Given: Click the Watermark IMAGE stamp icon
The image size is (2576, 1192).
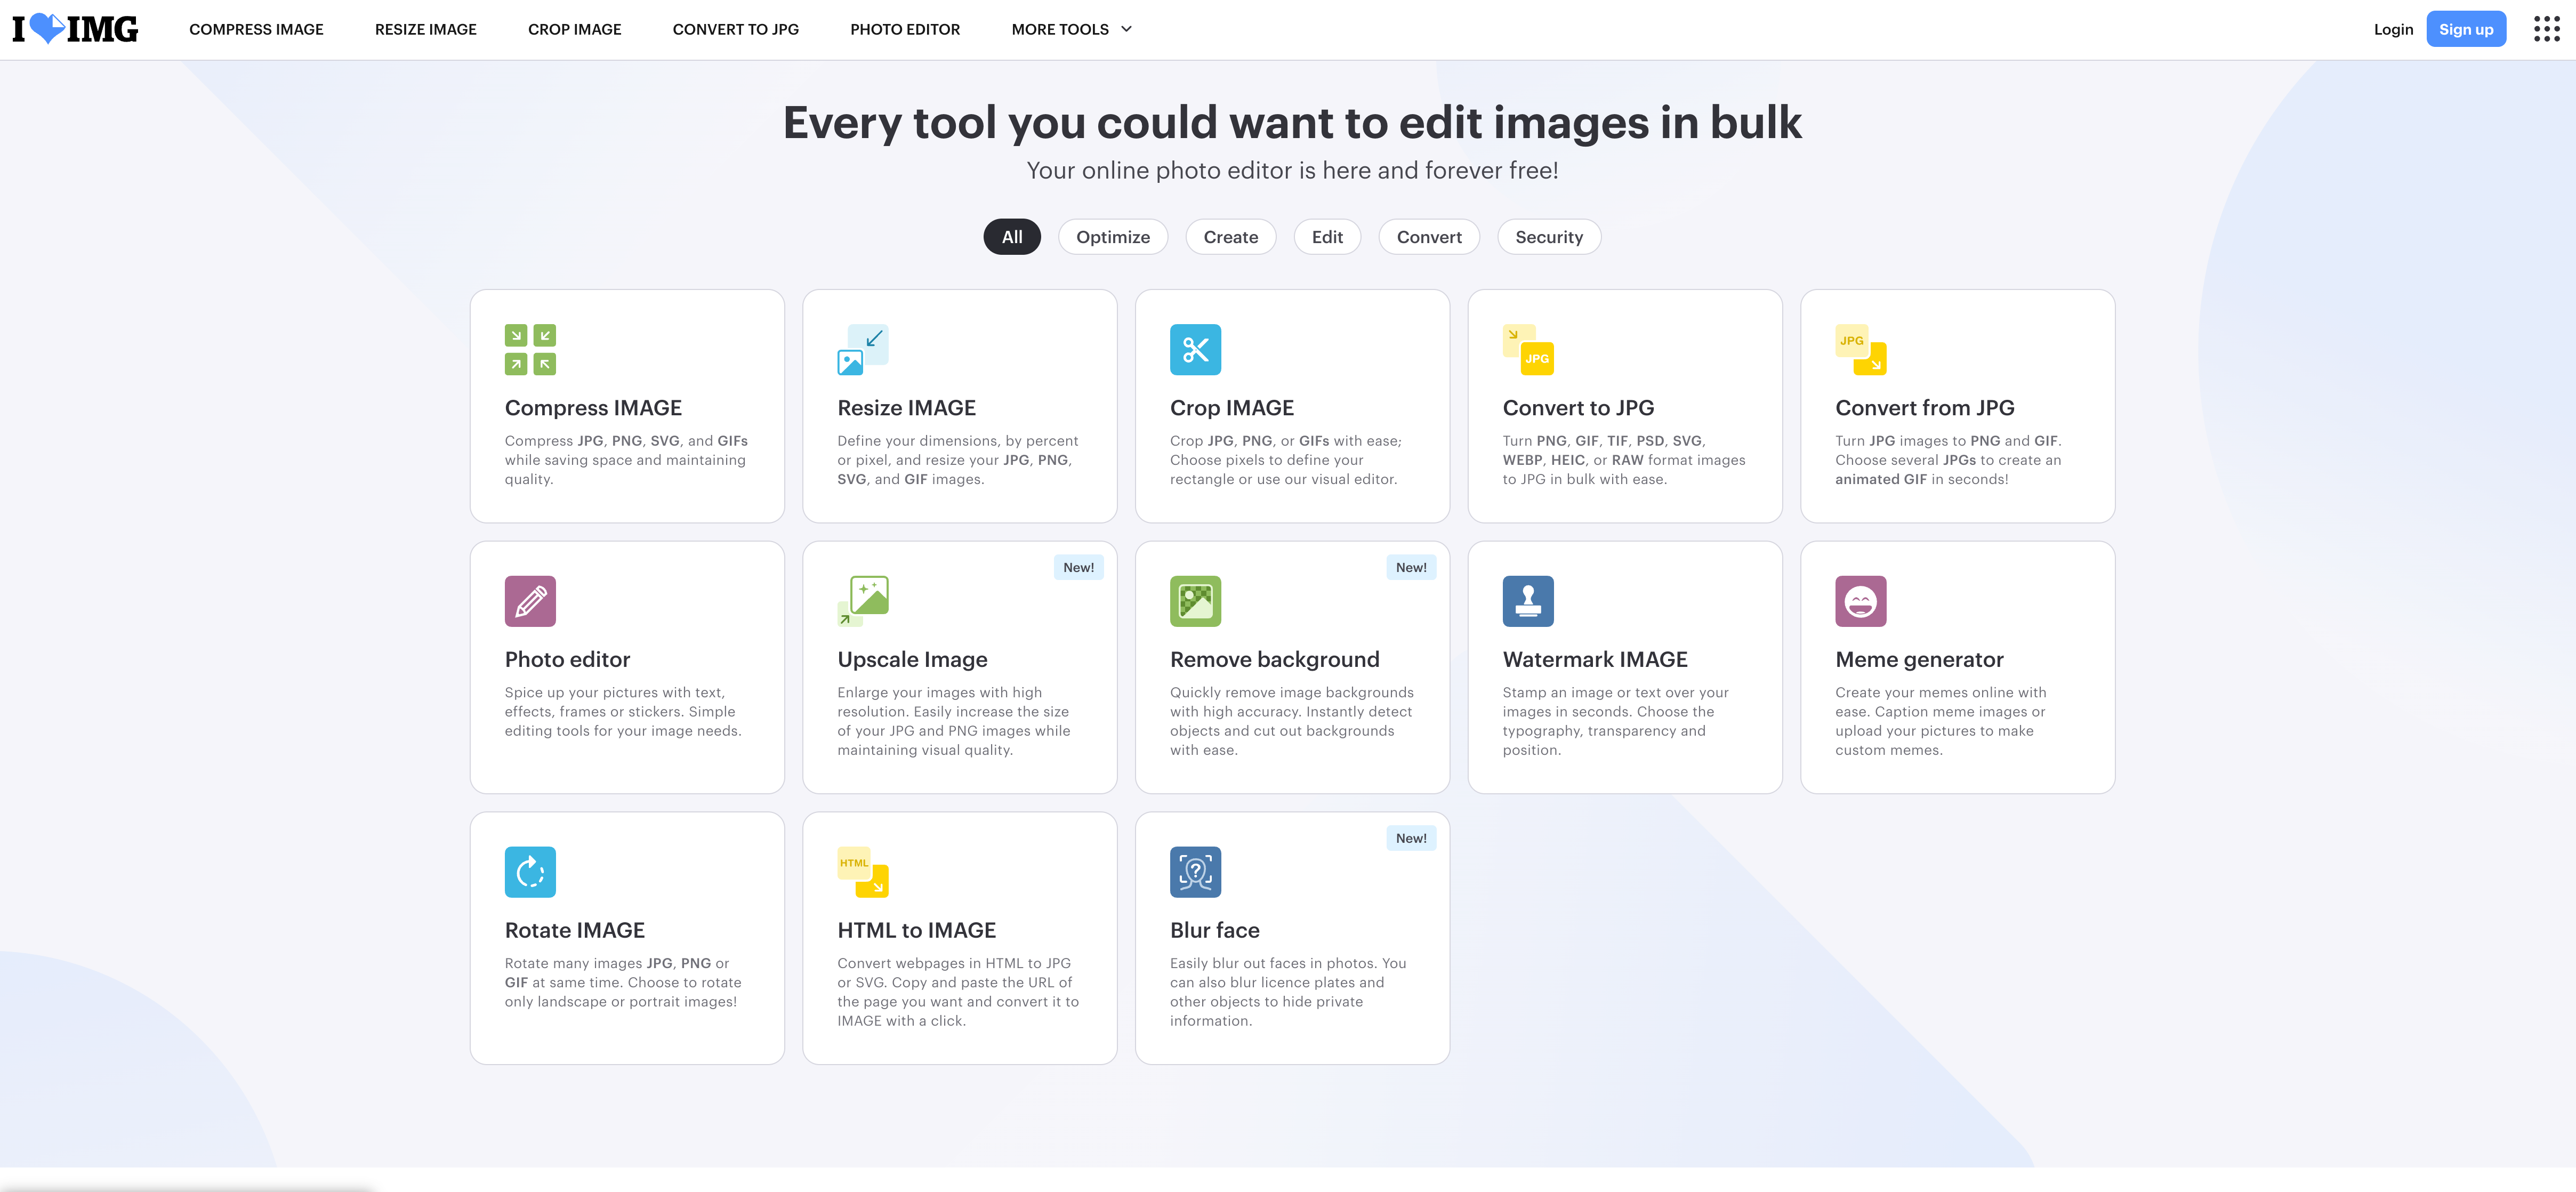Looking at the screenshot, I should click(1527, 601).
